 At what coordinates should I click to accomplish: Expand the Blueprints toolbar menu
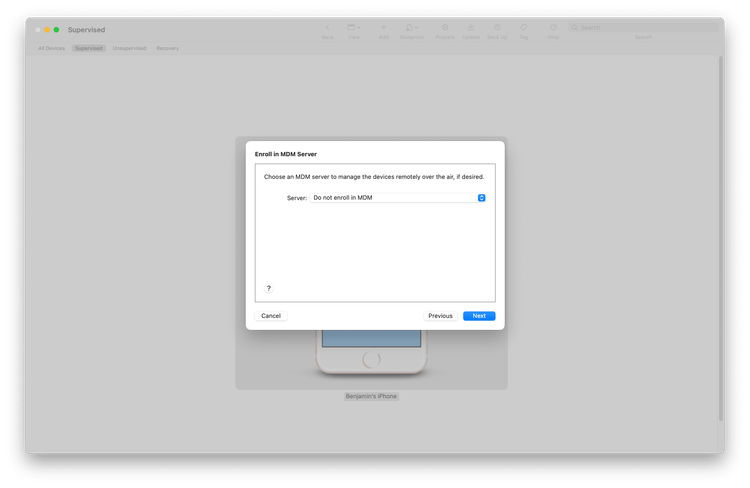[412, 28]
